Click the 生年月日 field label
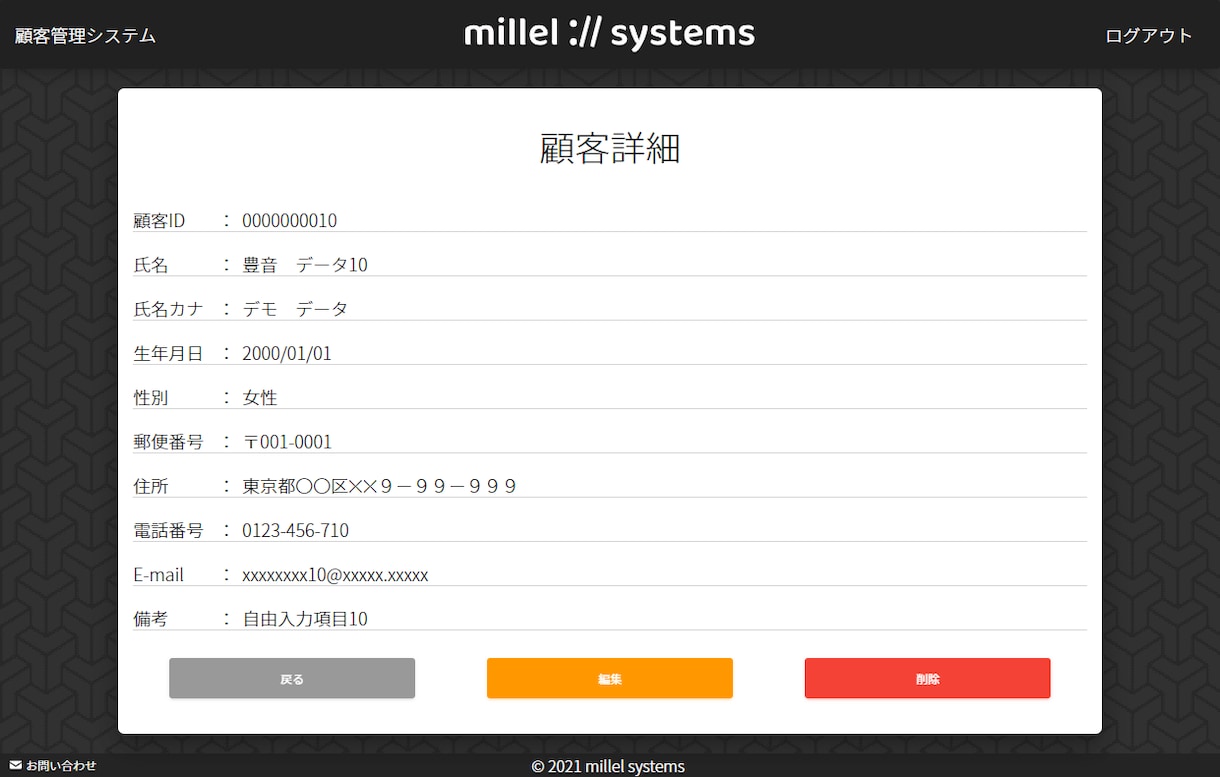 pos(168,353)
